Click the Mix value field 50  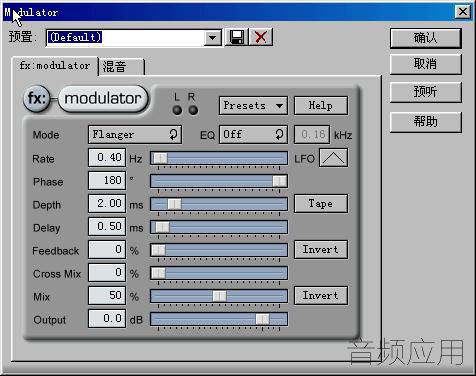pyautogui.click(x=107, y=295)
